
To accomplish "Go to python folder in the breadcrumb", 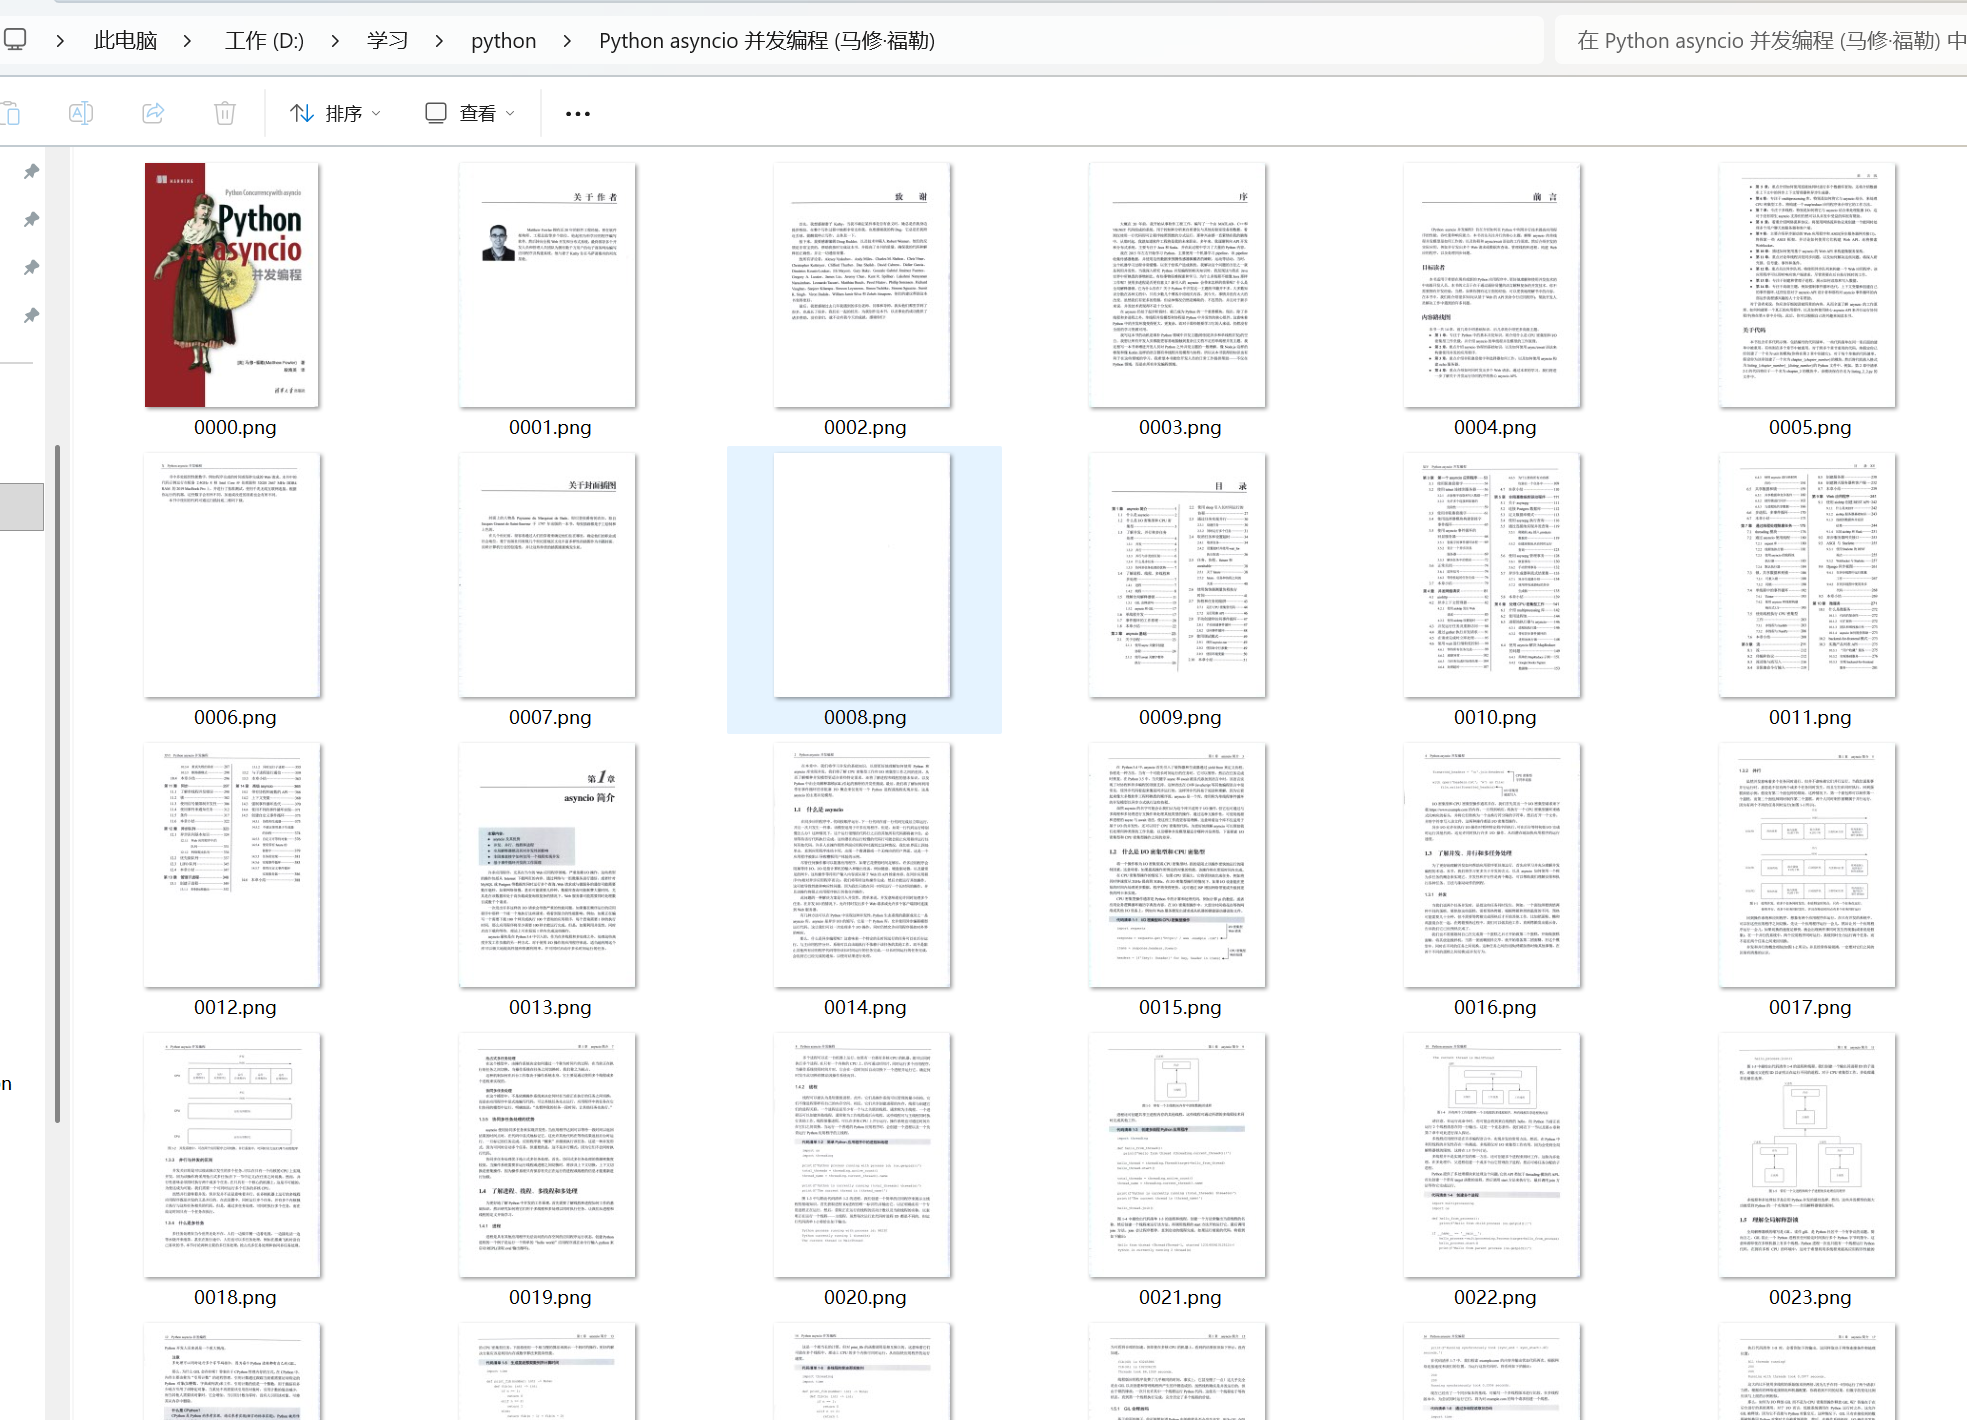I will [x=503, y=41].
